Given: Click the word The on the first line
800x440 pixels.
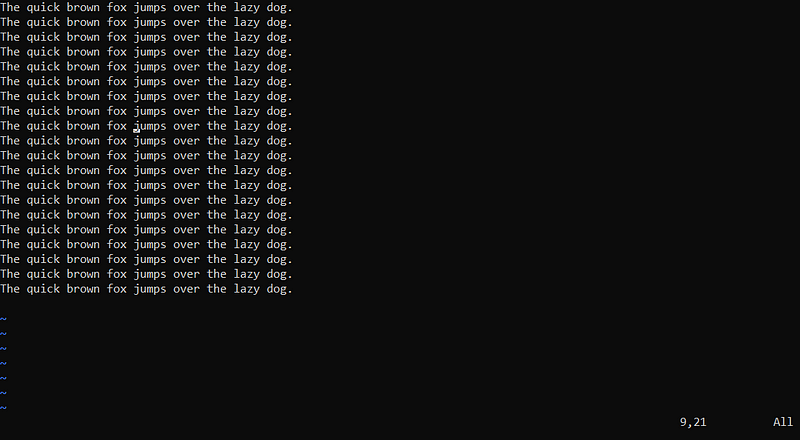Looking at the screenshot, I should [x=10, y=8].
